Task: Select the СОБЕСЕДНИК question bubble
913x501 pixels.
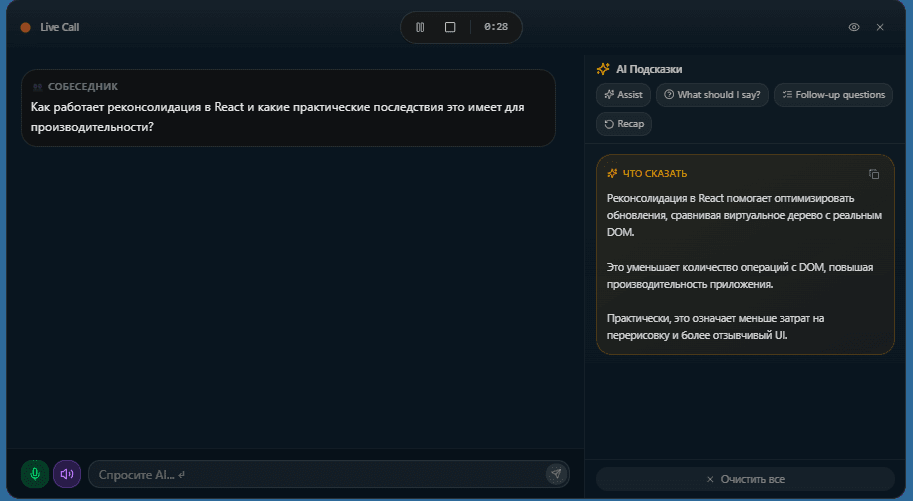Action: click(x=288, y=108)
